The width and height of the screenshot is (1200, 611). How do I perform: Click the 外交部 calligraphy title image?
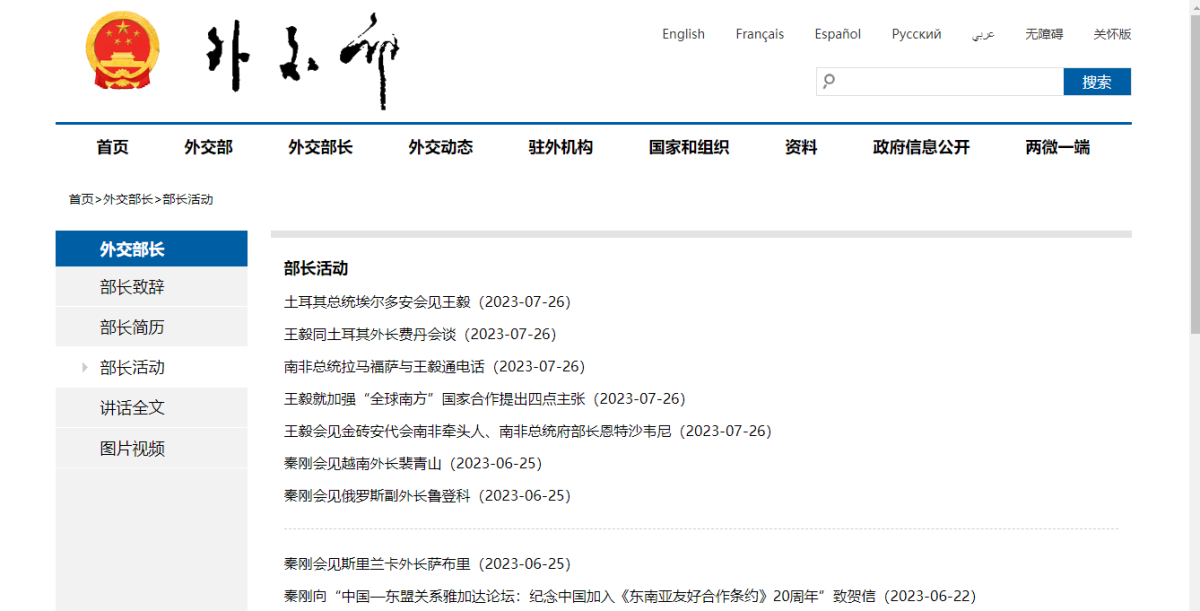[302, 58]
